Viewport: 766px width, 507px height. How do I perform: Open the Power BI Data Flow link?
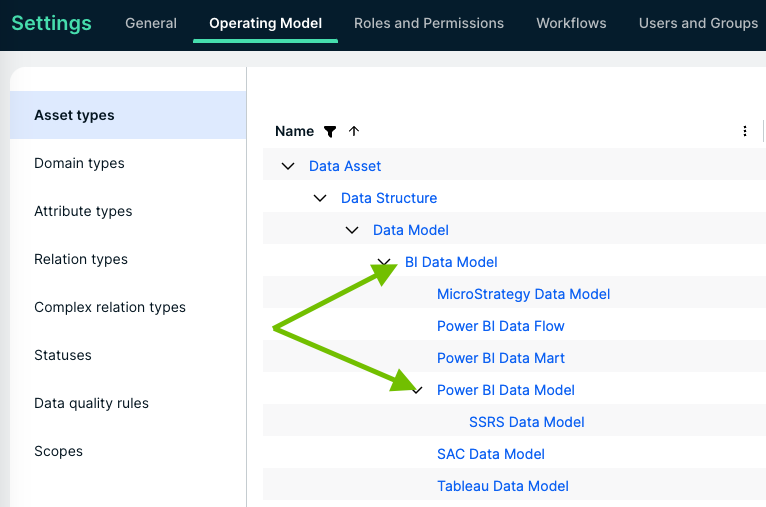coord(500,326)
